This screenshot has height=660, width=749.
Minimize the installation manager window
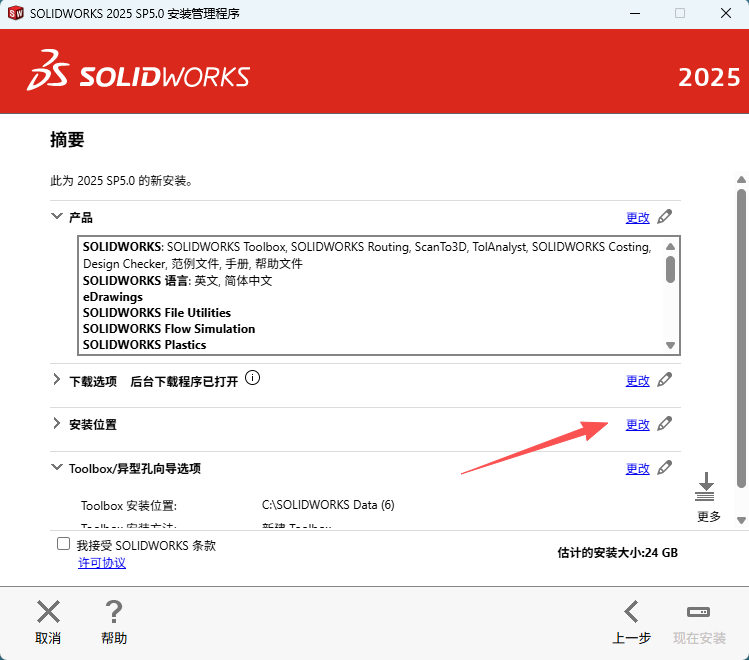coord(635,13)
